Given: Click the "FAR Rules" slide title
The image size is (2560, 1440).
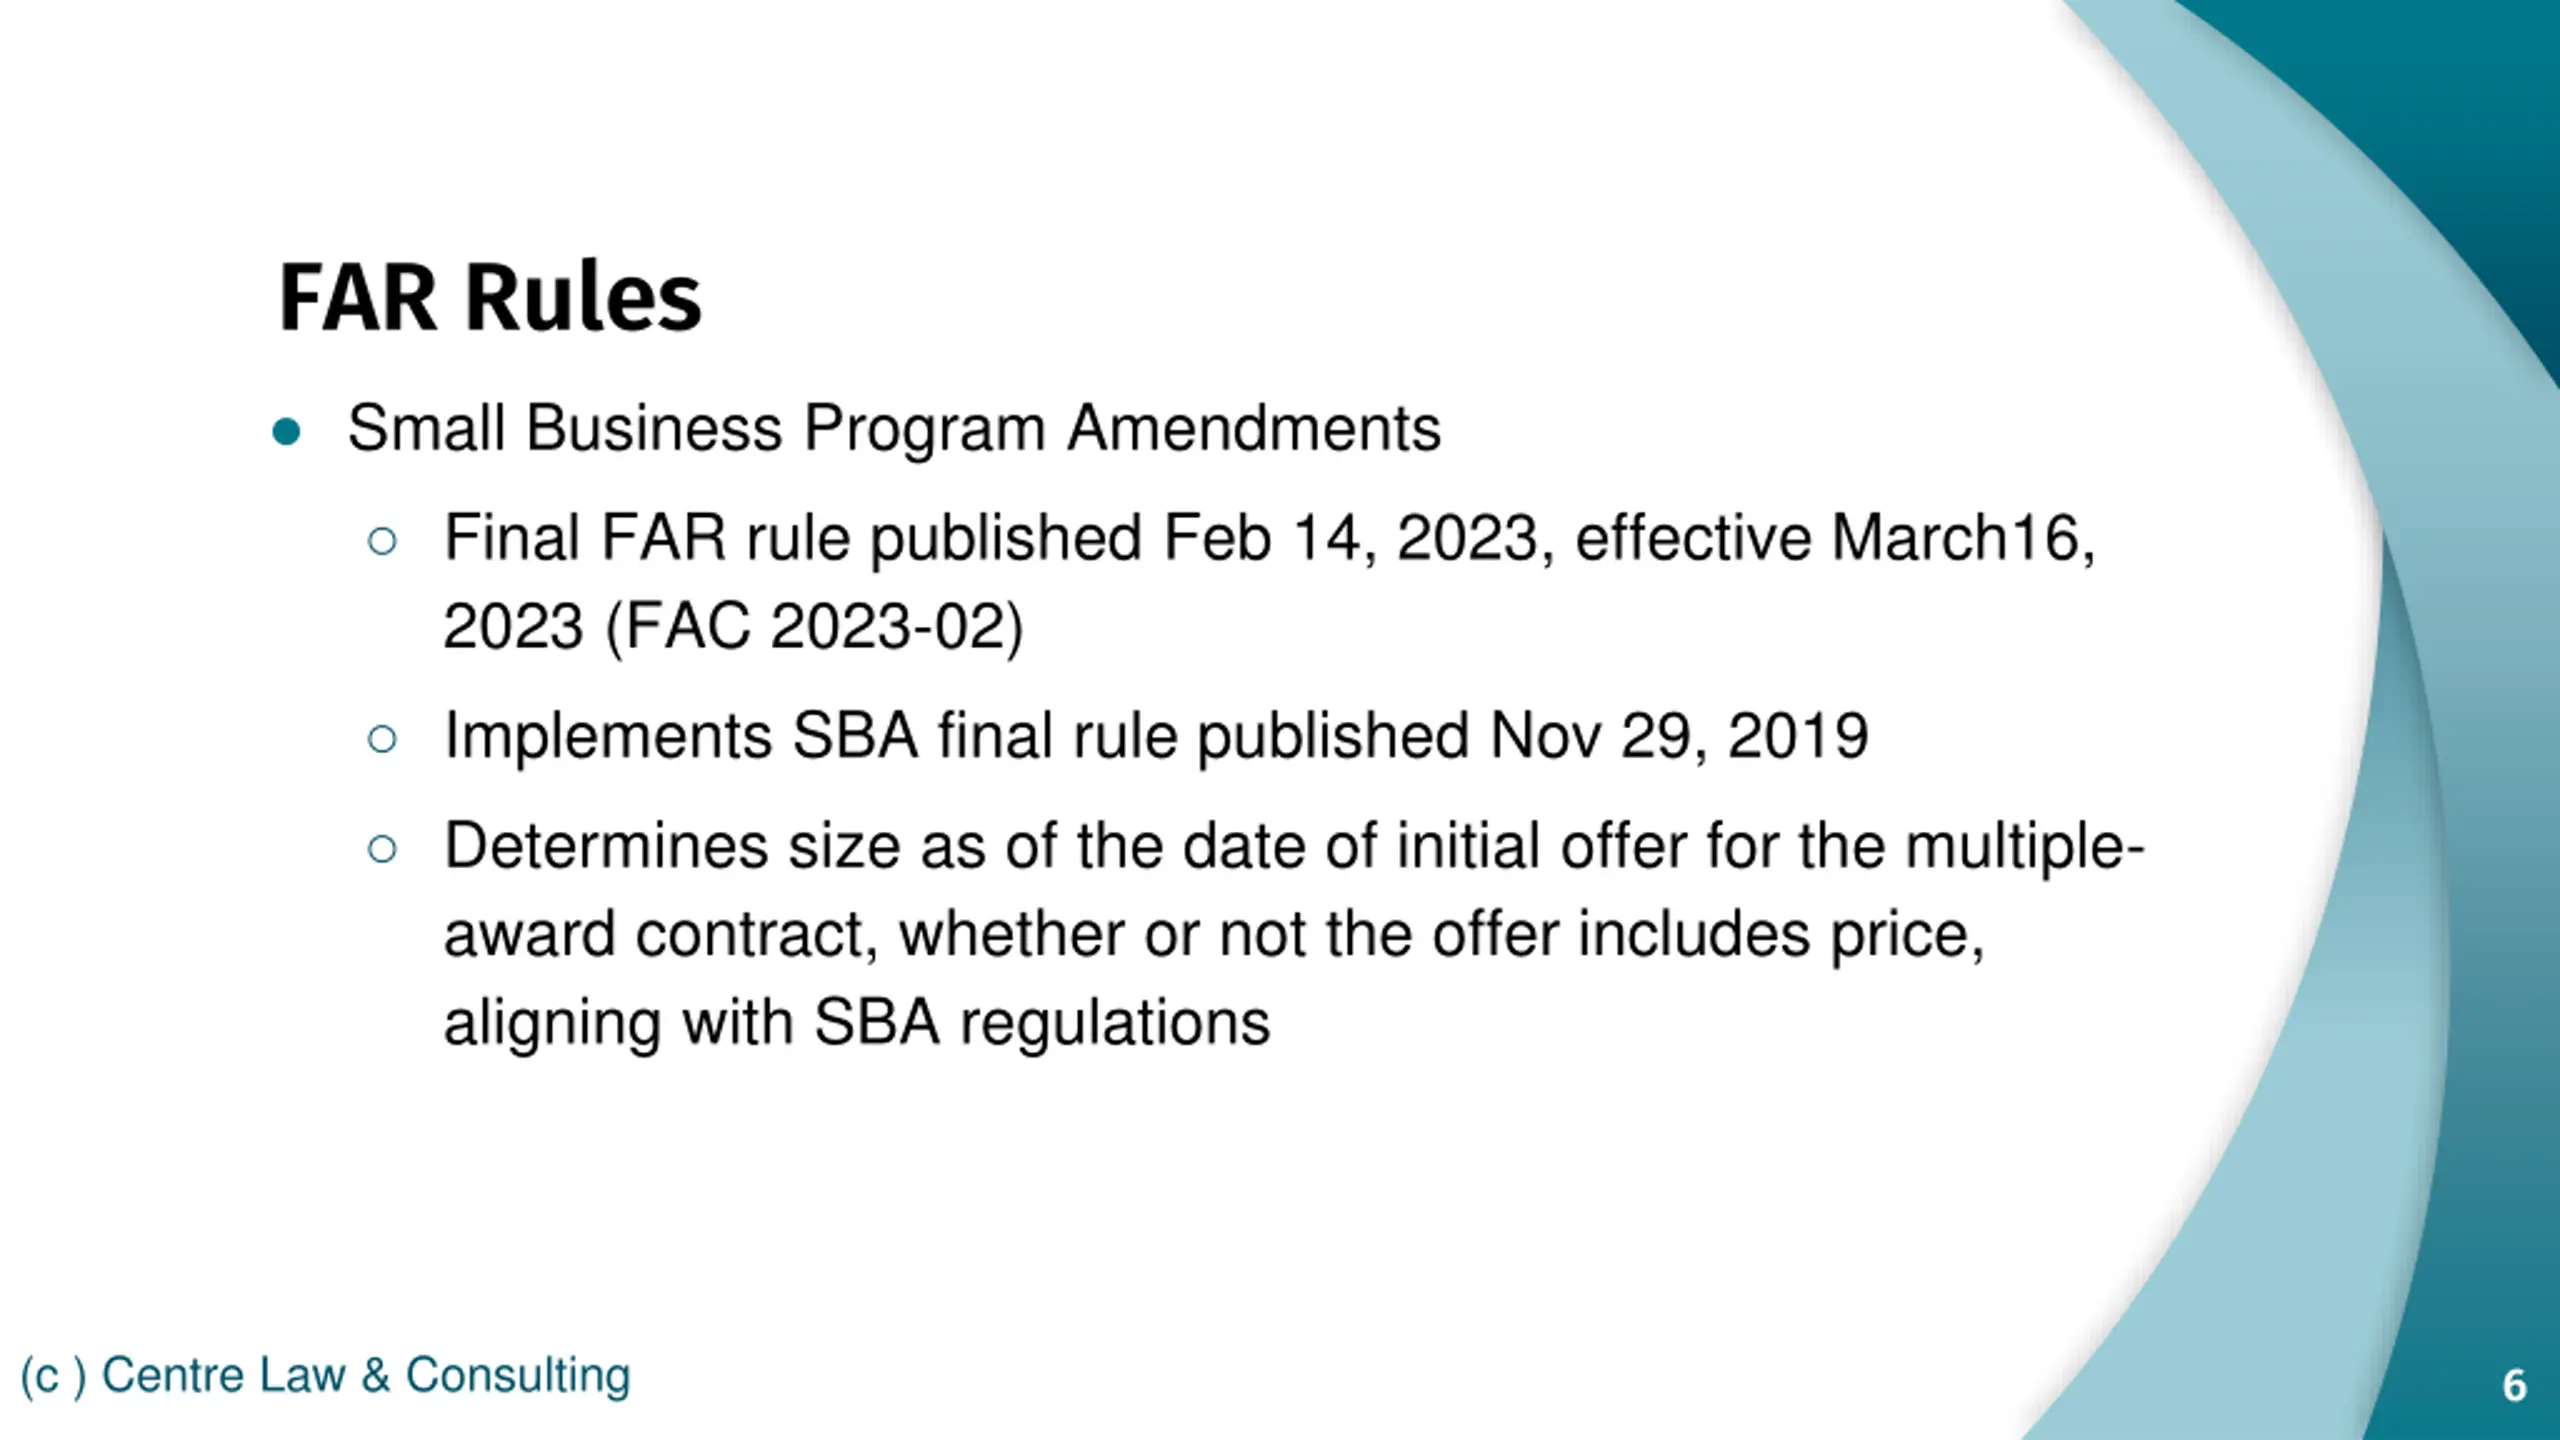Looking at the screenshot, I should click(x=490, y=298).
